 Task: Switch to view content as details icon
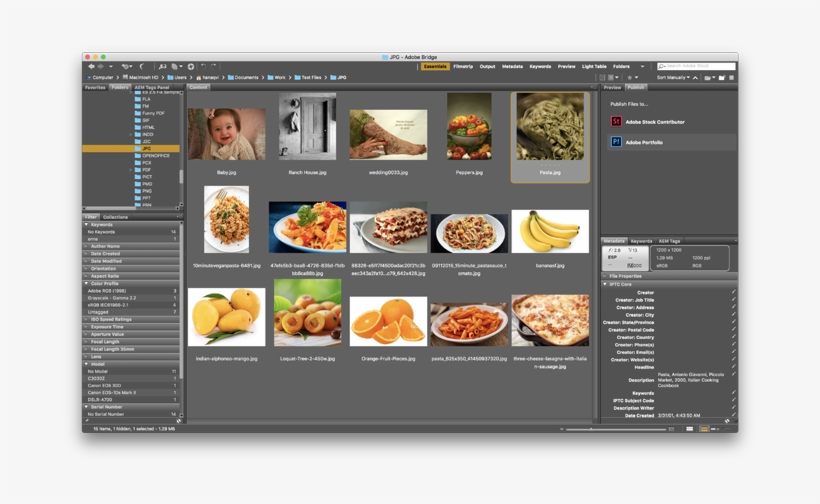[x=714, y=429]
